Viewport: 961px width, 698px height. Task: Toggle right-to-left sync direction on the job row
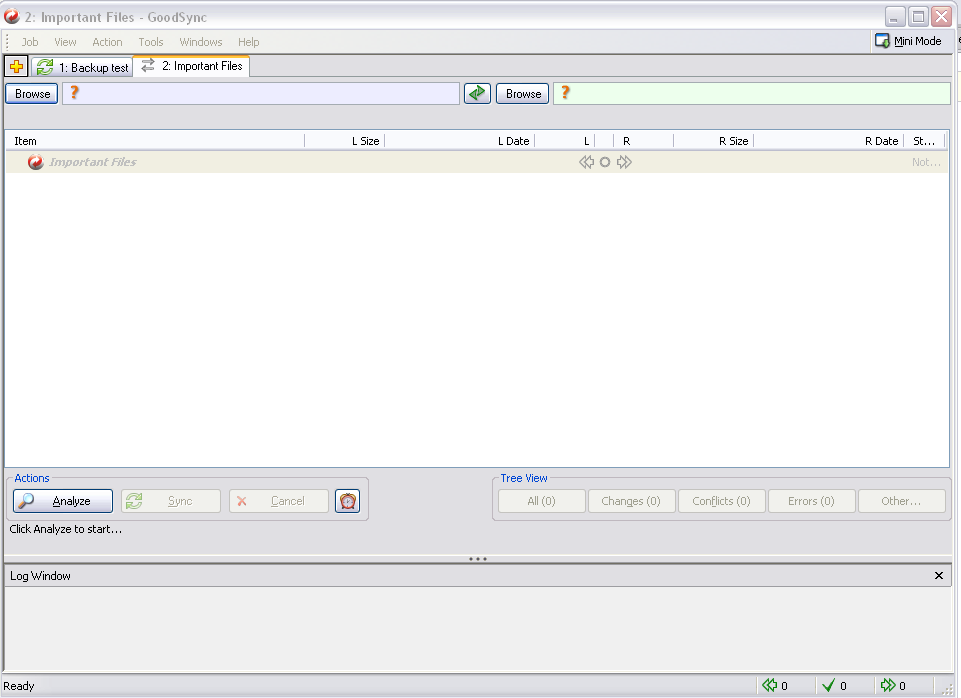586,161
